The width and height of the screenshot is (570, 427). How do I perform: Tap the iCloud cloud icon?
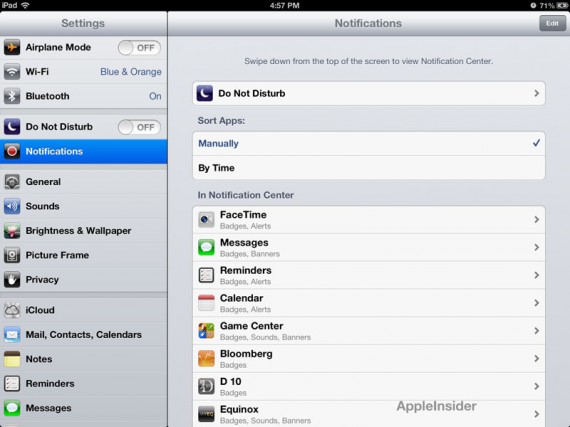click(12, 310)
